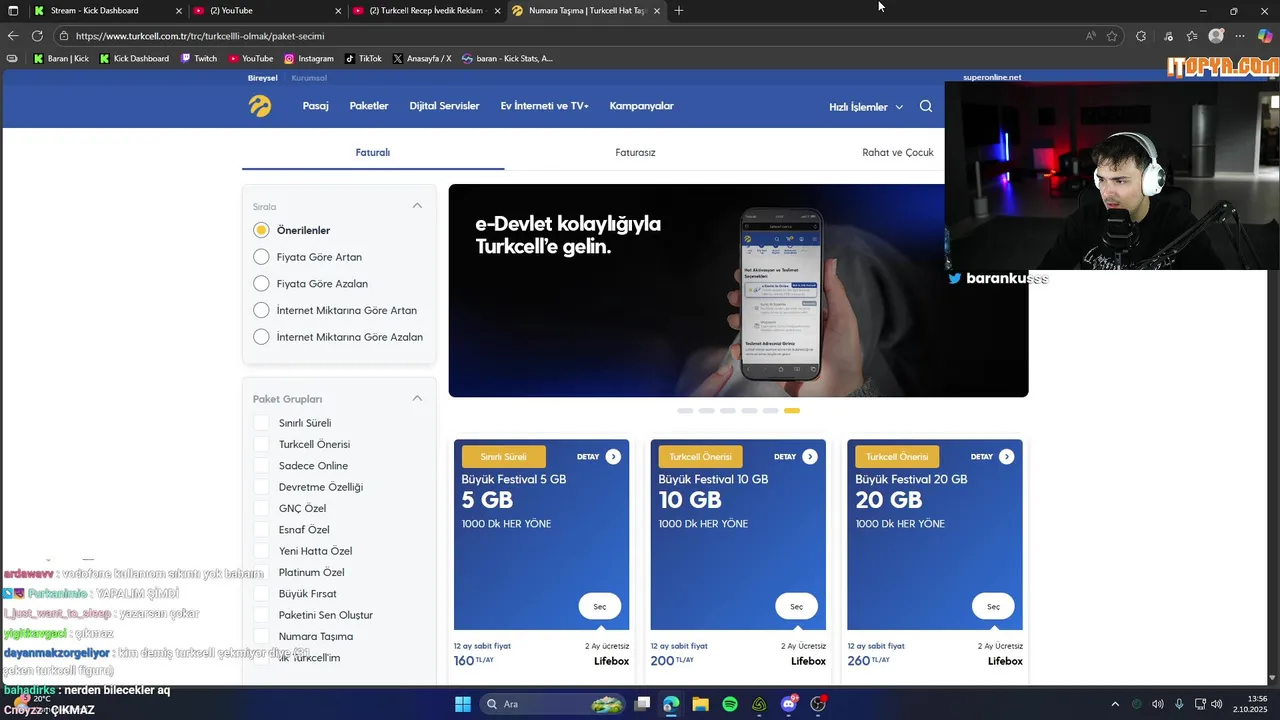The width and height of the screenshot is (1280, 720).
Task: Collapse the Paket Grupları section
Action: coord(417,398)
